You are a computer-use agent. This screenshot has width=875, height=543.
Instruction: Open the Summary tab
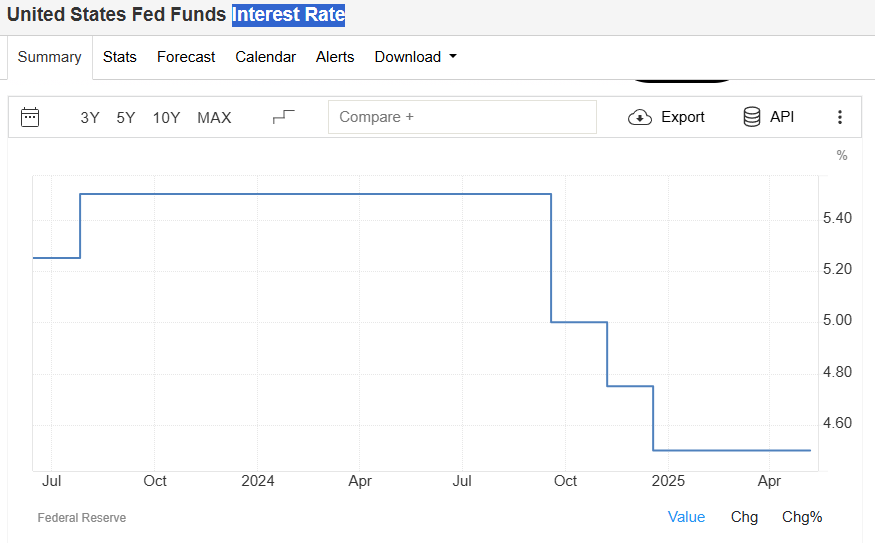[49, 57]
